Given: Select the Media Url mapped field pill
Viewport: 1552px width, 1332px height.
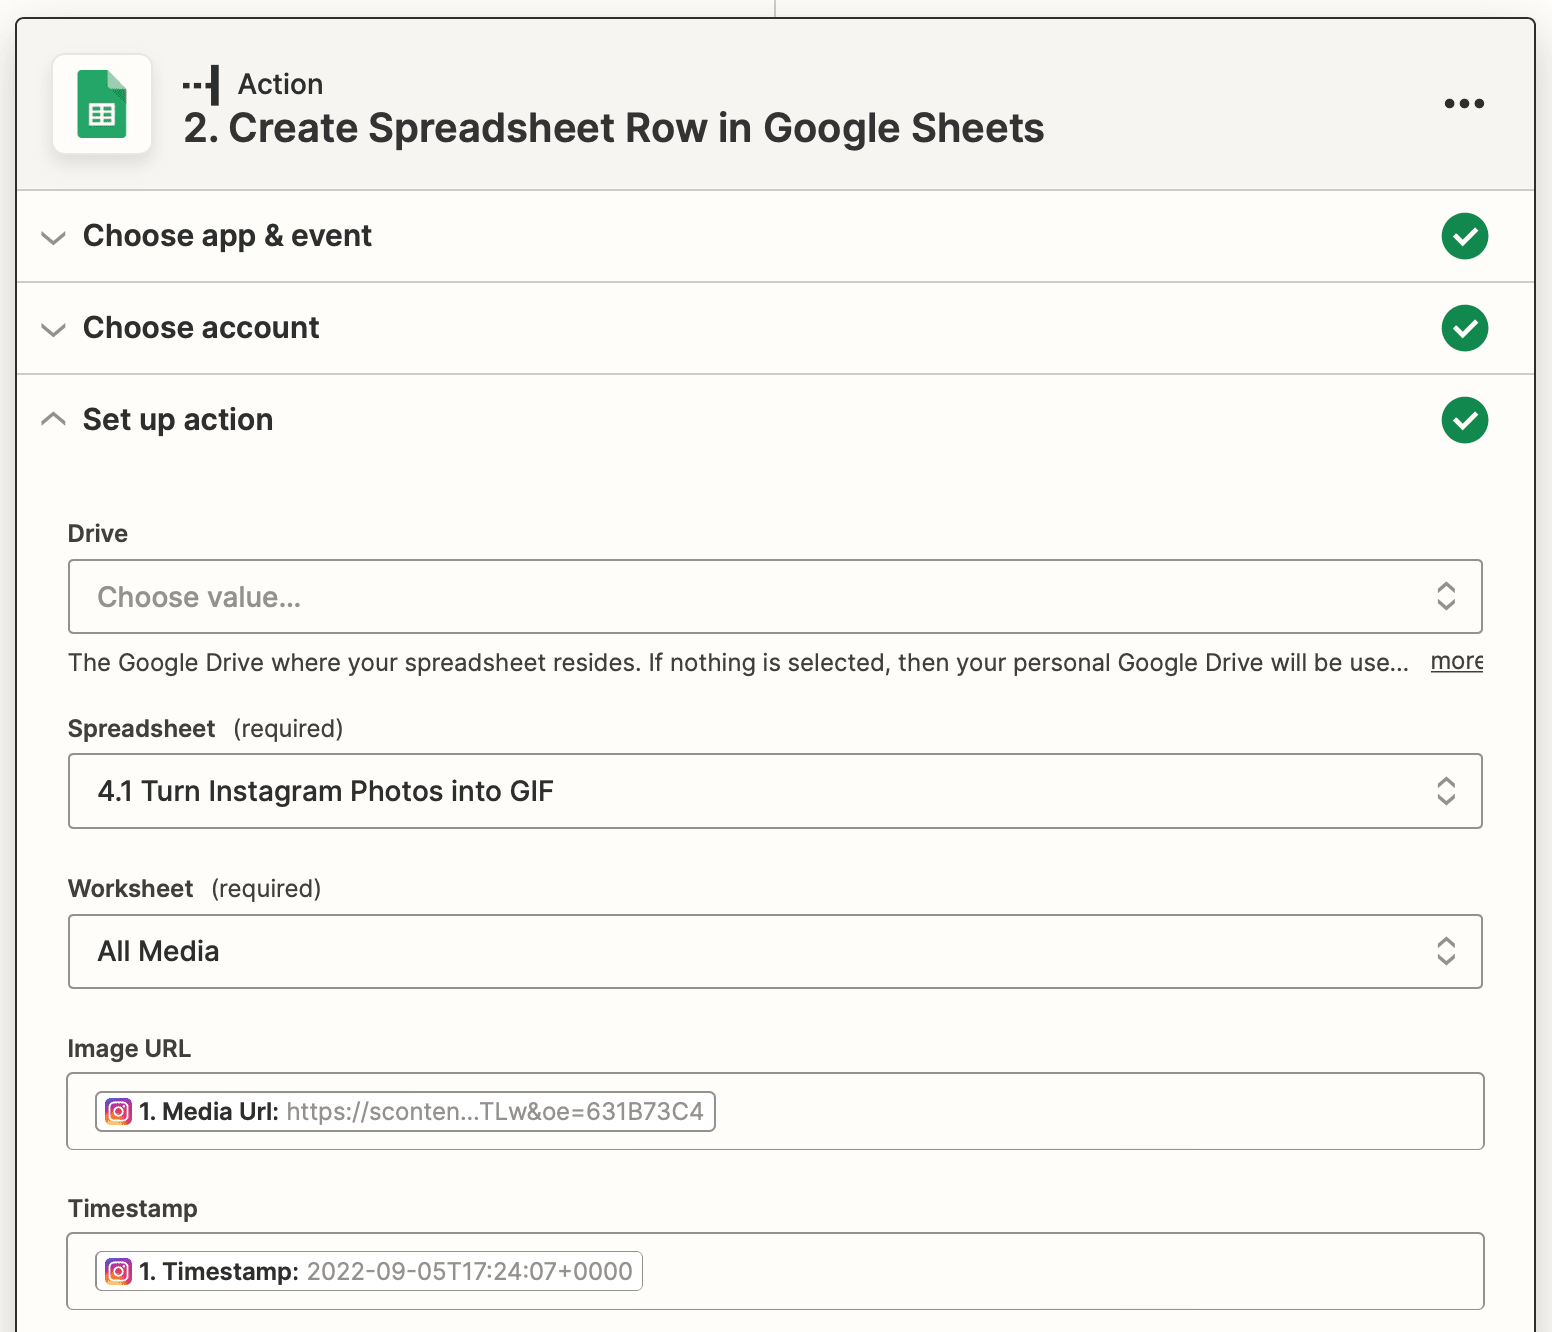Looking at the screenshot, I should click(400, 1111).
